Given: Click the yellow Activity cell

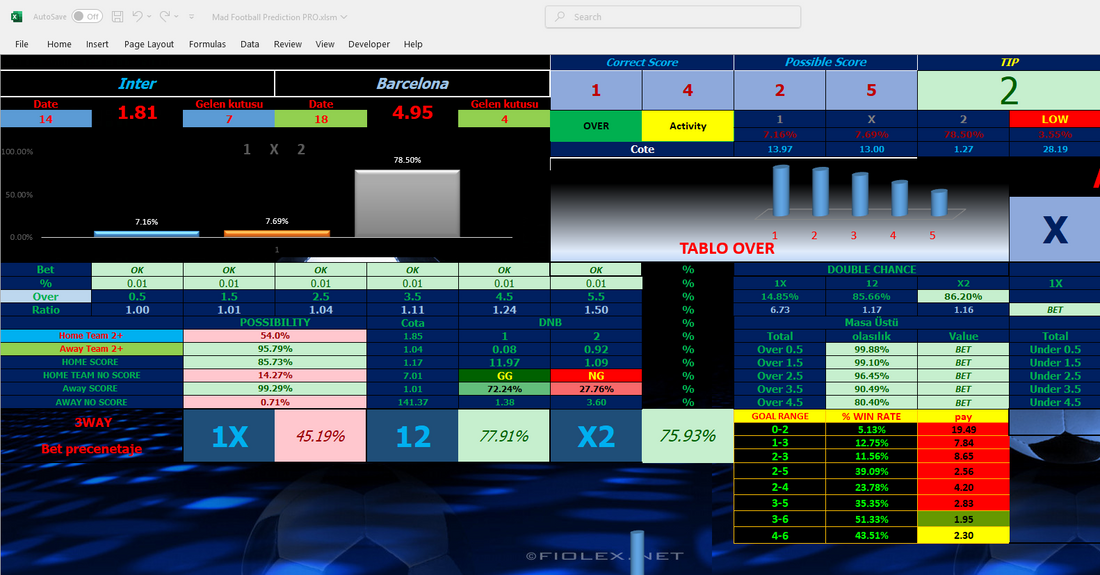Looking at the screenshot, I should click(688, 126).
